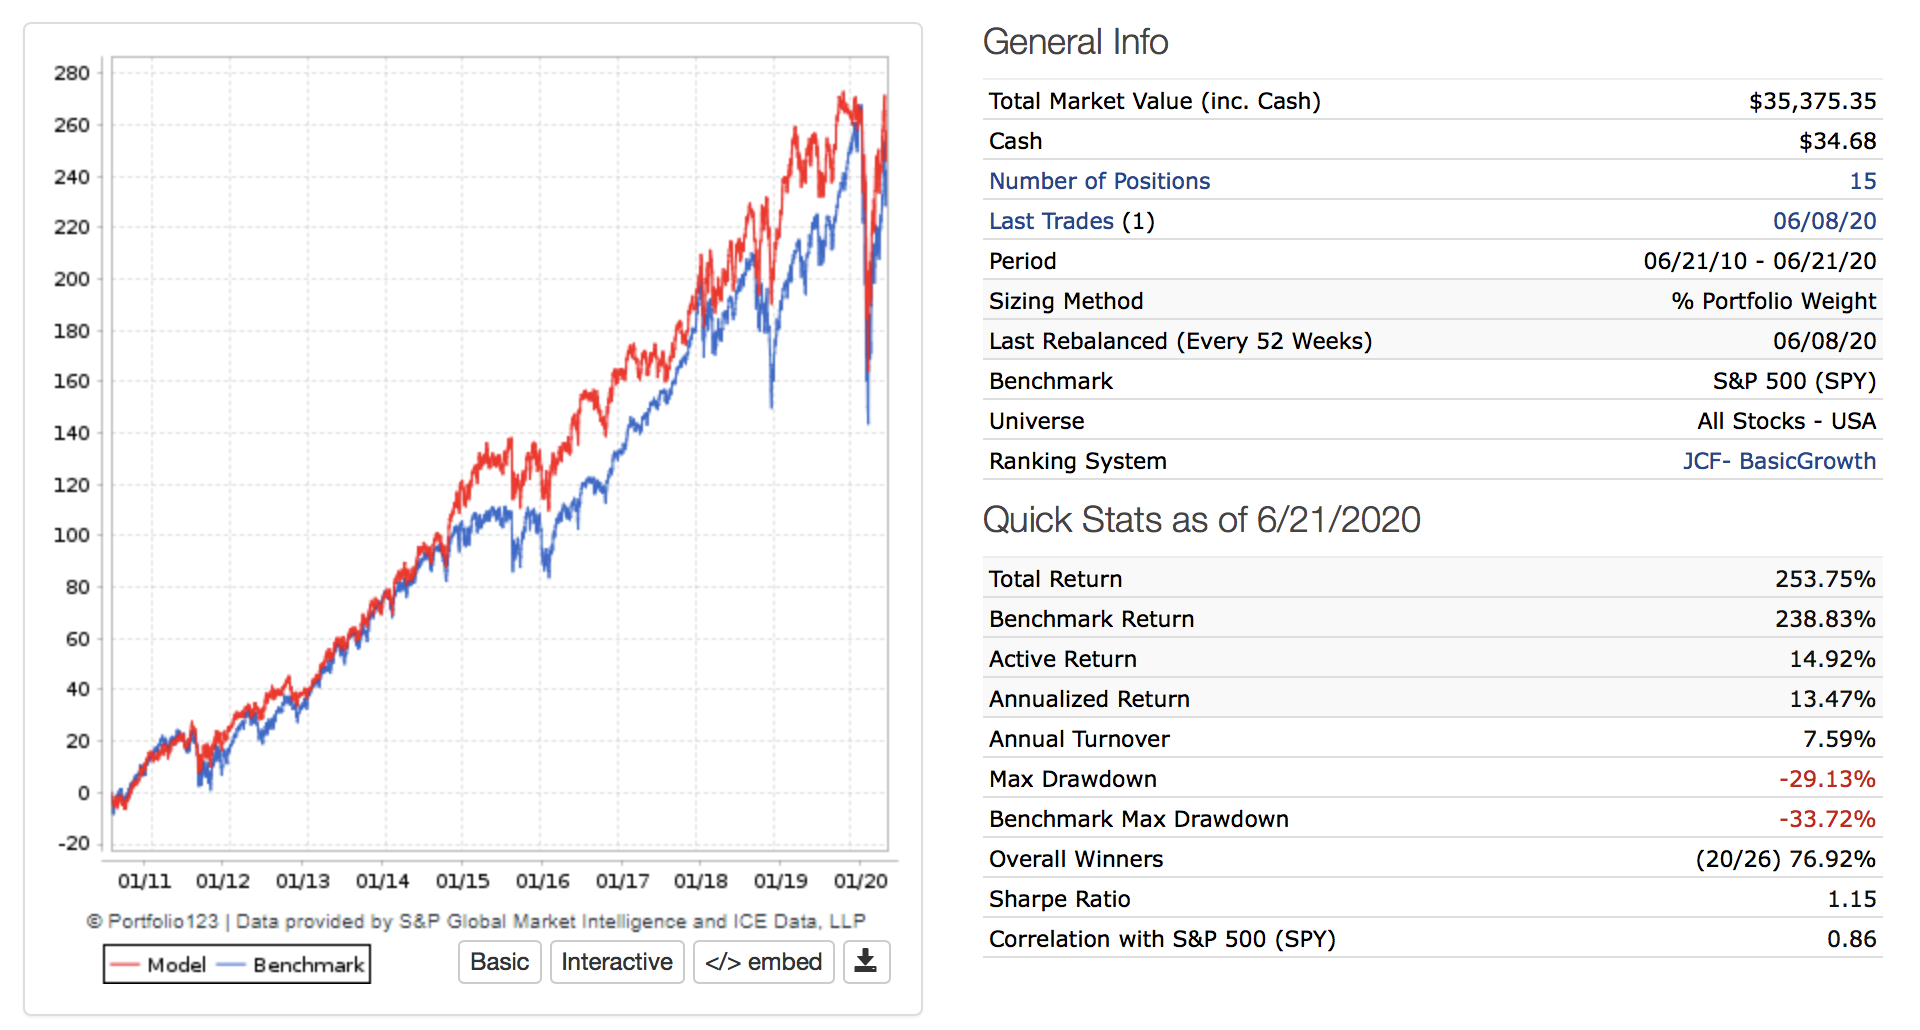The height and width of the screenshot is (1030, 1920).
Task: Click the Sharpe Ratio value 1.15
Action: (1851, 899)
